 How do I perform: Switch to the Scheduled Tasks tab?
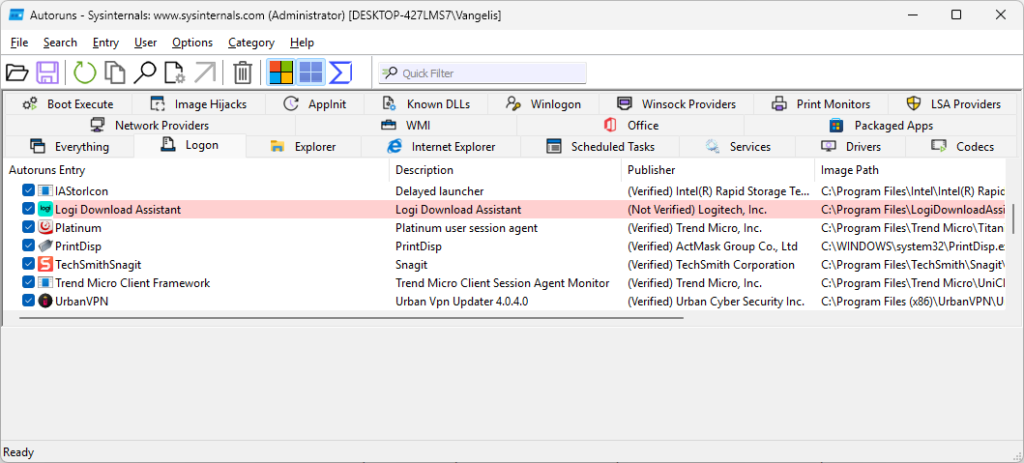(600, 147)
